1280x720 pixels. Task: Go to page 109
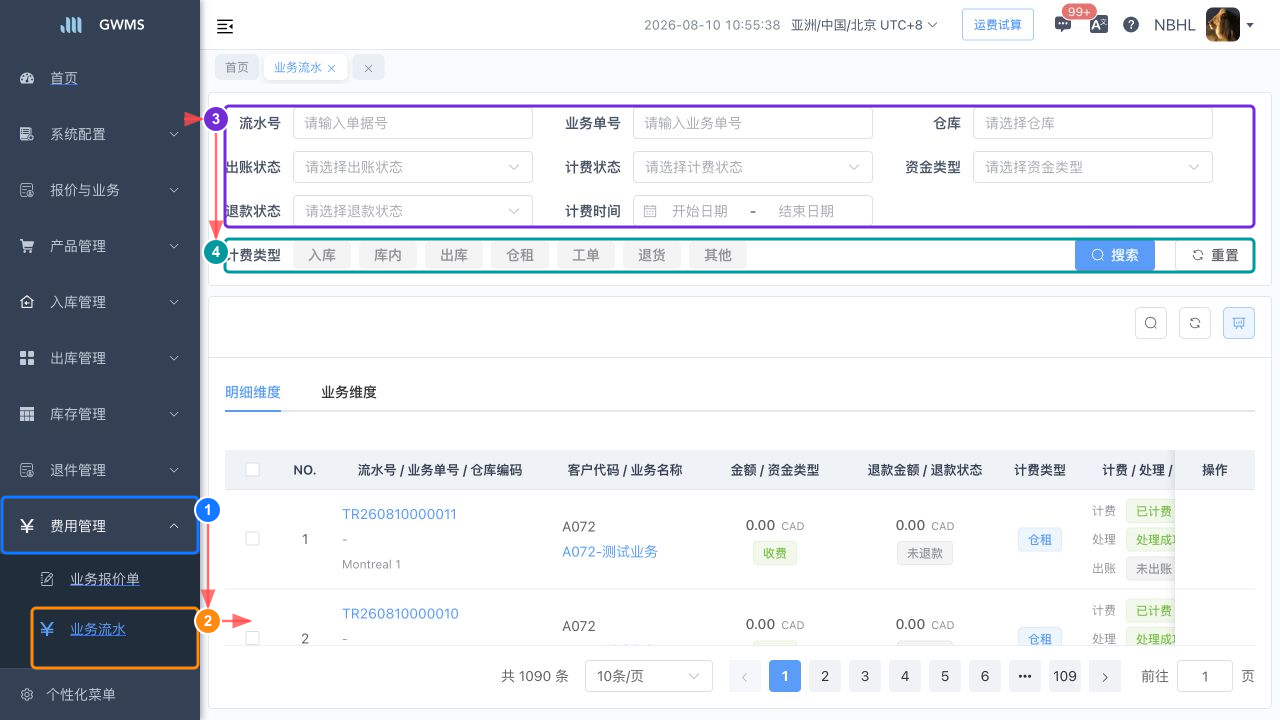(x=1065, y=677)
